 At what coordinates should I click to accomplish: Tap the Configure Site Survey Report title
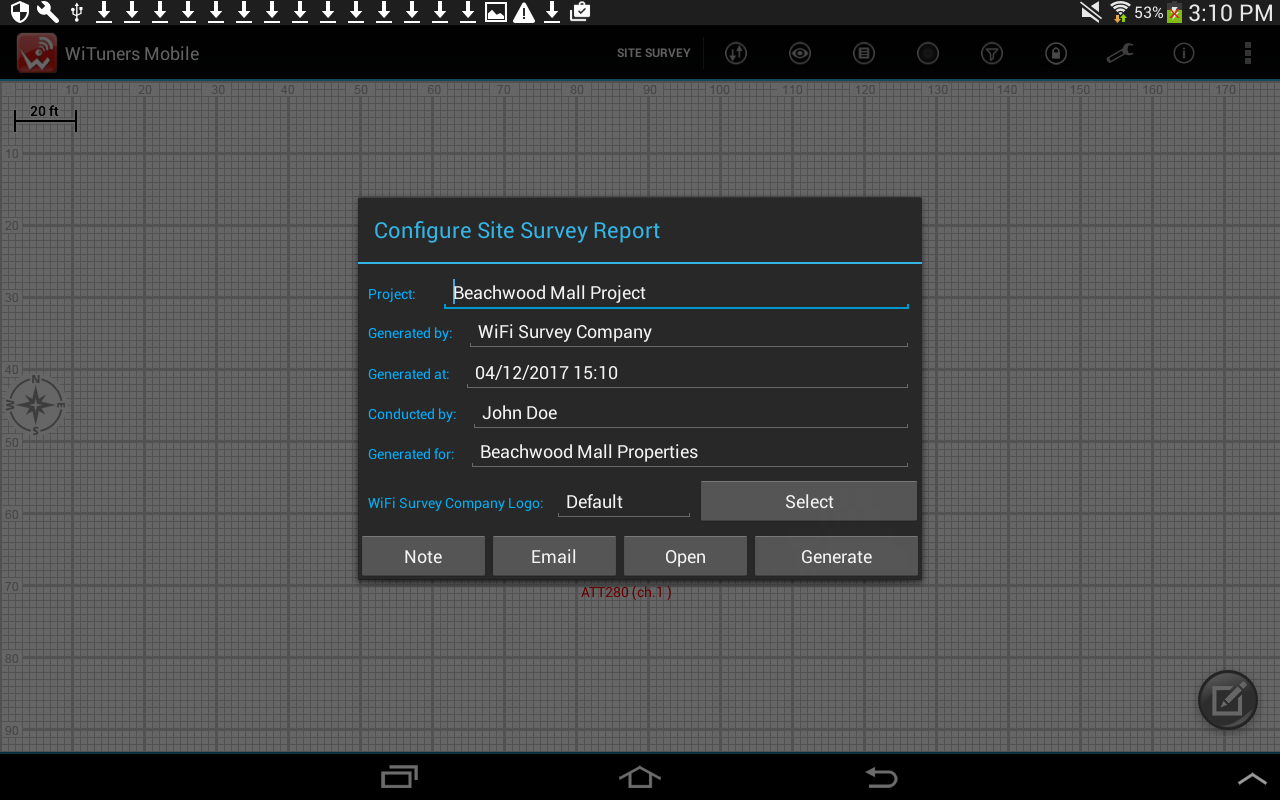[x=517, y=231]
